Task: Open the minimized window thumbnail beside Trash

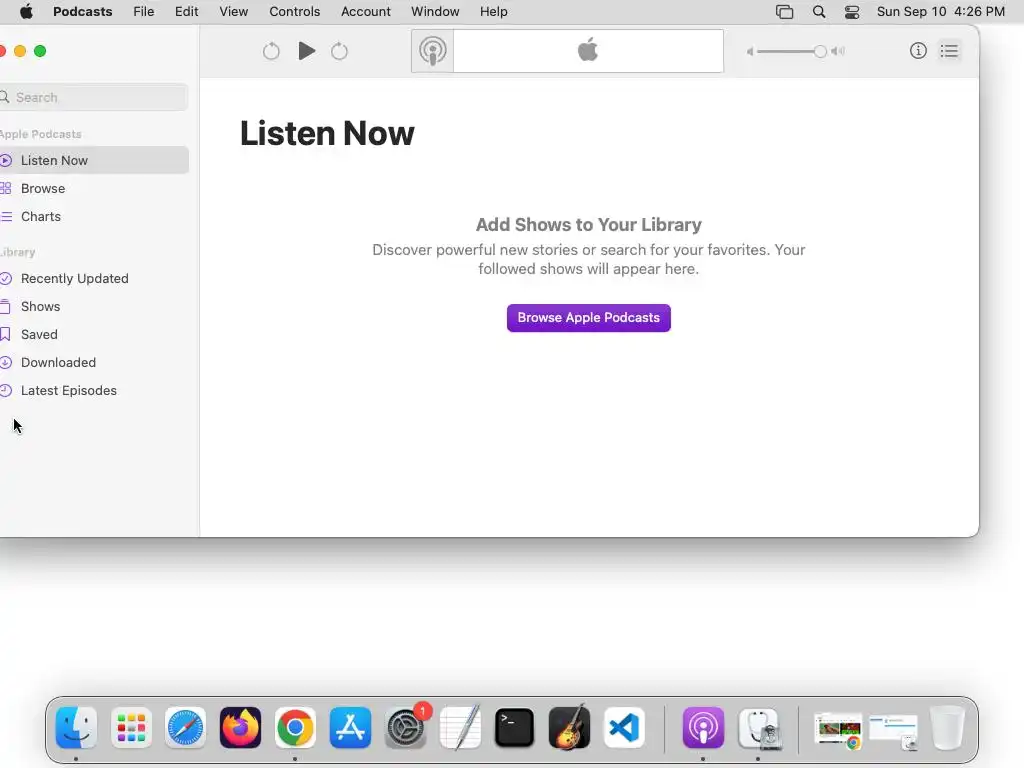Action: point(893,731)
